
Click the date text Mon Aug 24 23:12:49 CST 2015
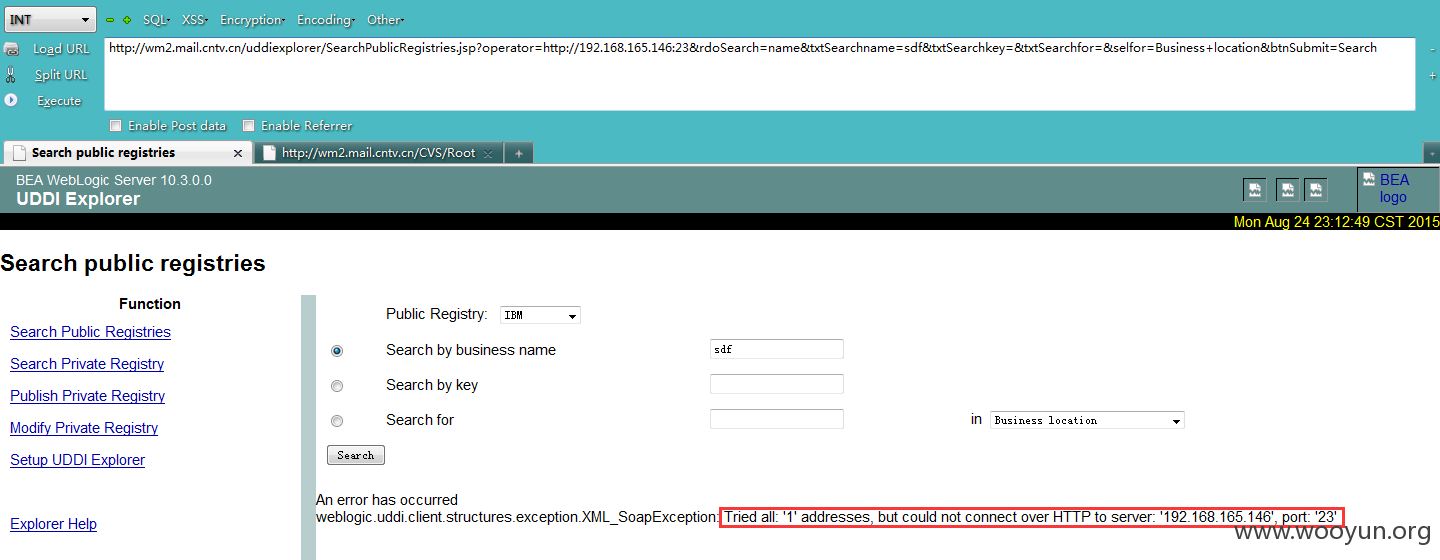click(1336, 222)
